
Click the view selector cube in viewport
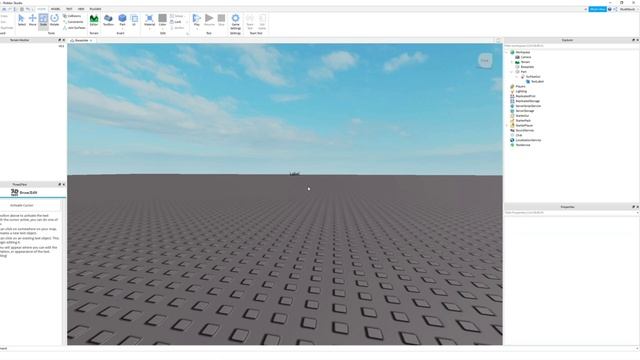[485, 61]
